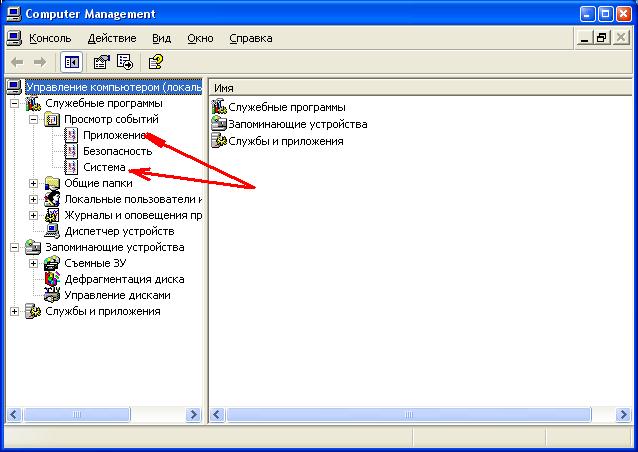This screenshot has width=638, height=452.
Task: Click the Диспетчер устройств icon
Action: point(52,231)
